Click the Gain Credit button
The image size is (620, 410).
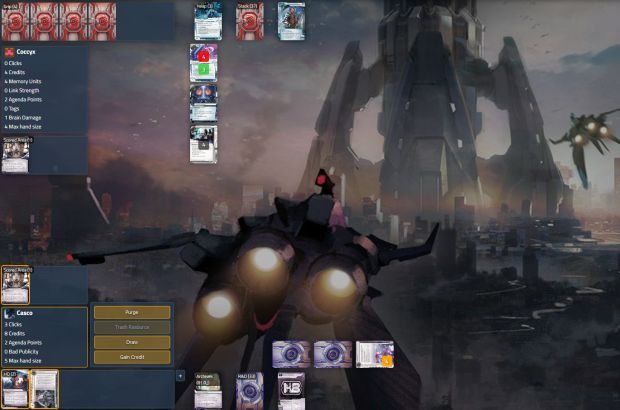(132, 357)
